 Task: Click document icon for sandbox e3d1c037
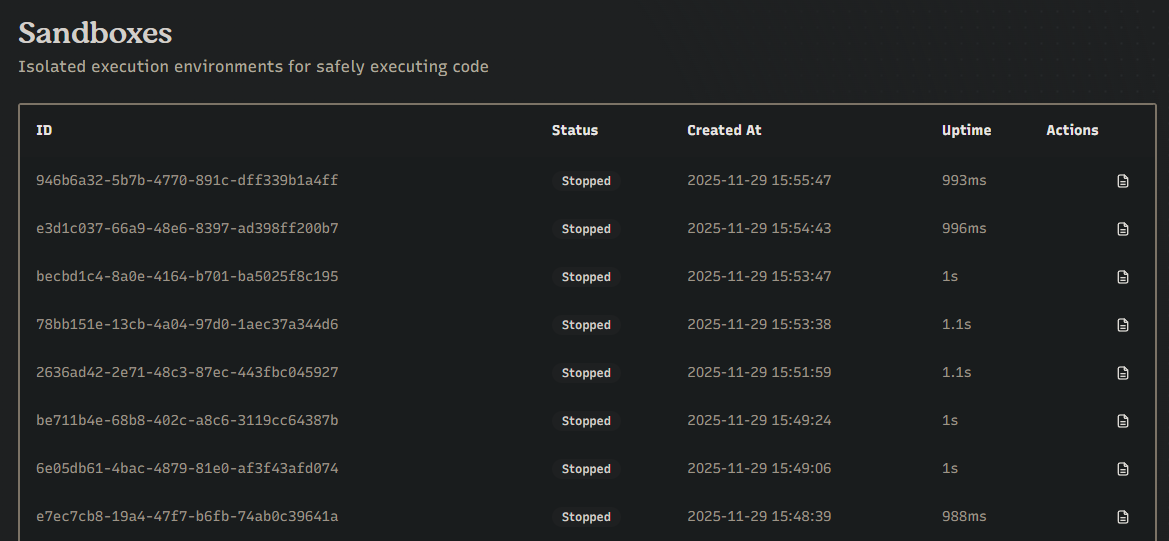(x=1123, y=229)
